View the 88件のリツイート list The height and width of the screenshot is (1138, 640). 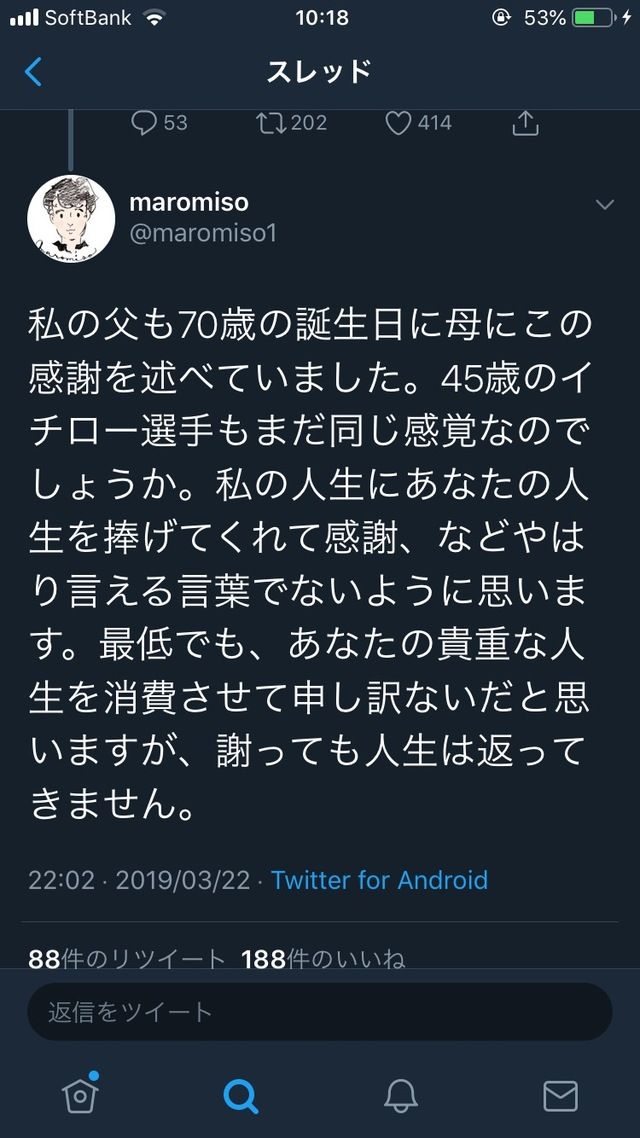(127, 959)
